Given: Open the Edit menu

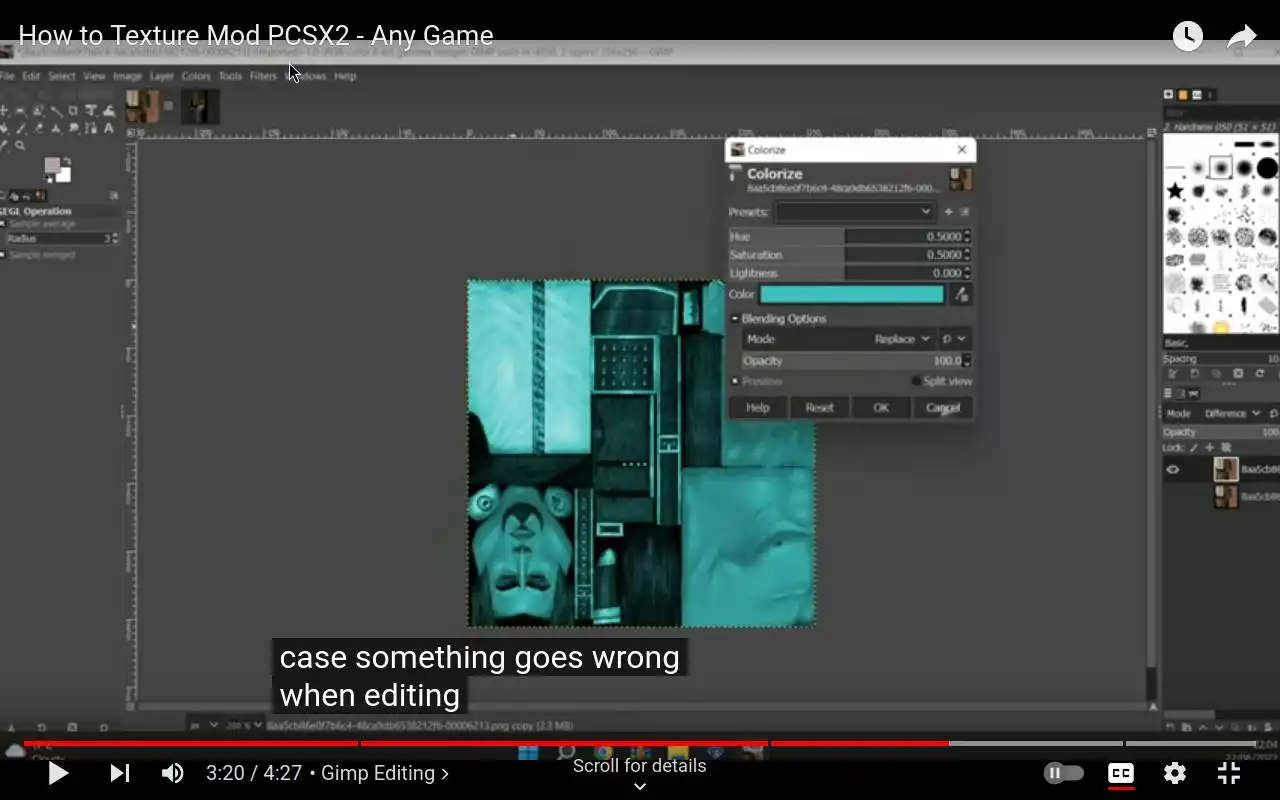Looking at the screenshot, I should [x=31, y=76].
